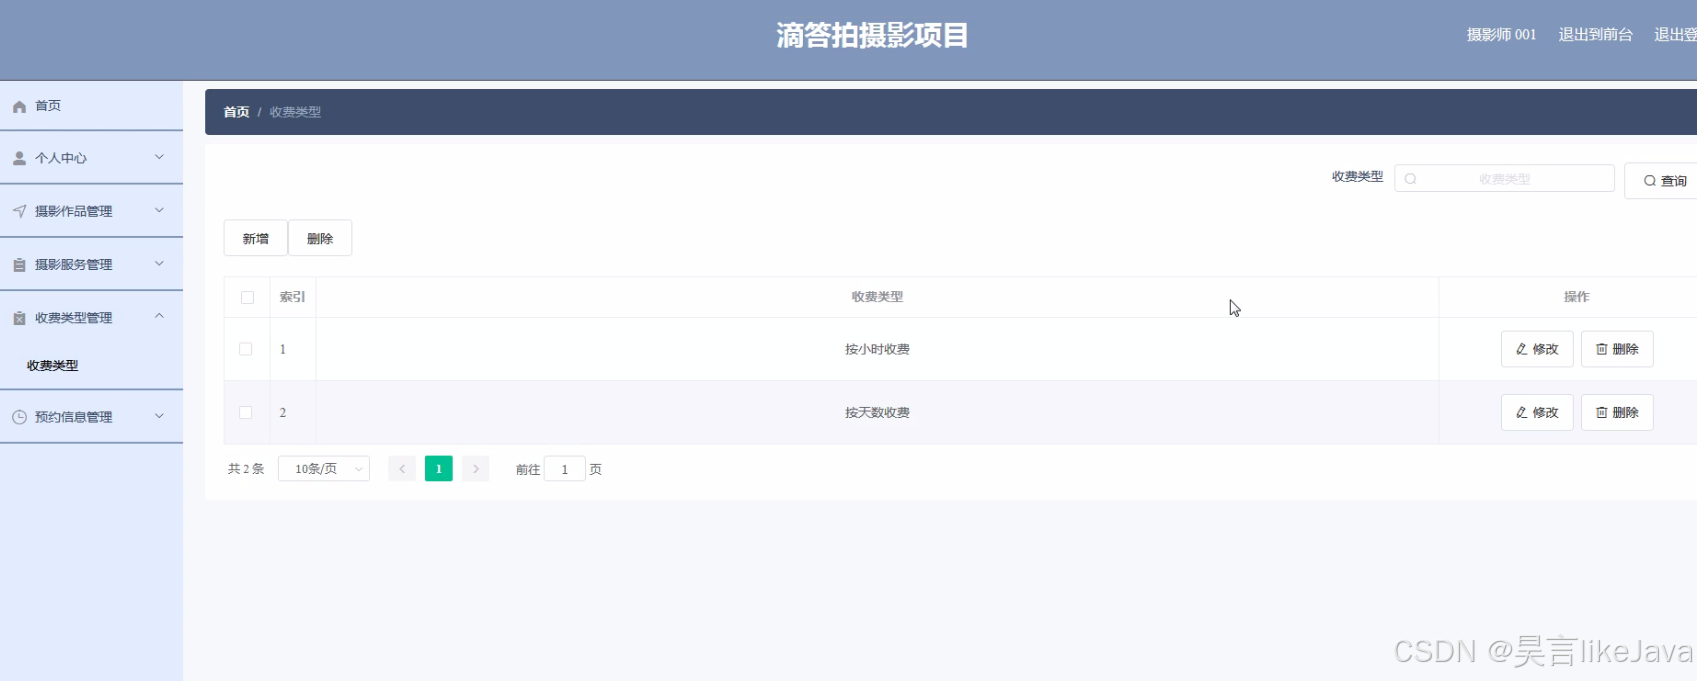Open the 摄影服务管理 sidebar menu
This screenshot has height=681, width=1697.
pyautogui.click(x=91, y=265)
